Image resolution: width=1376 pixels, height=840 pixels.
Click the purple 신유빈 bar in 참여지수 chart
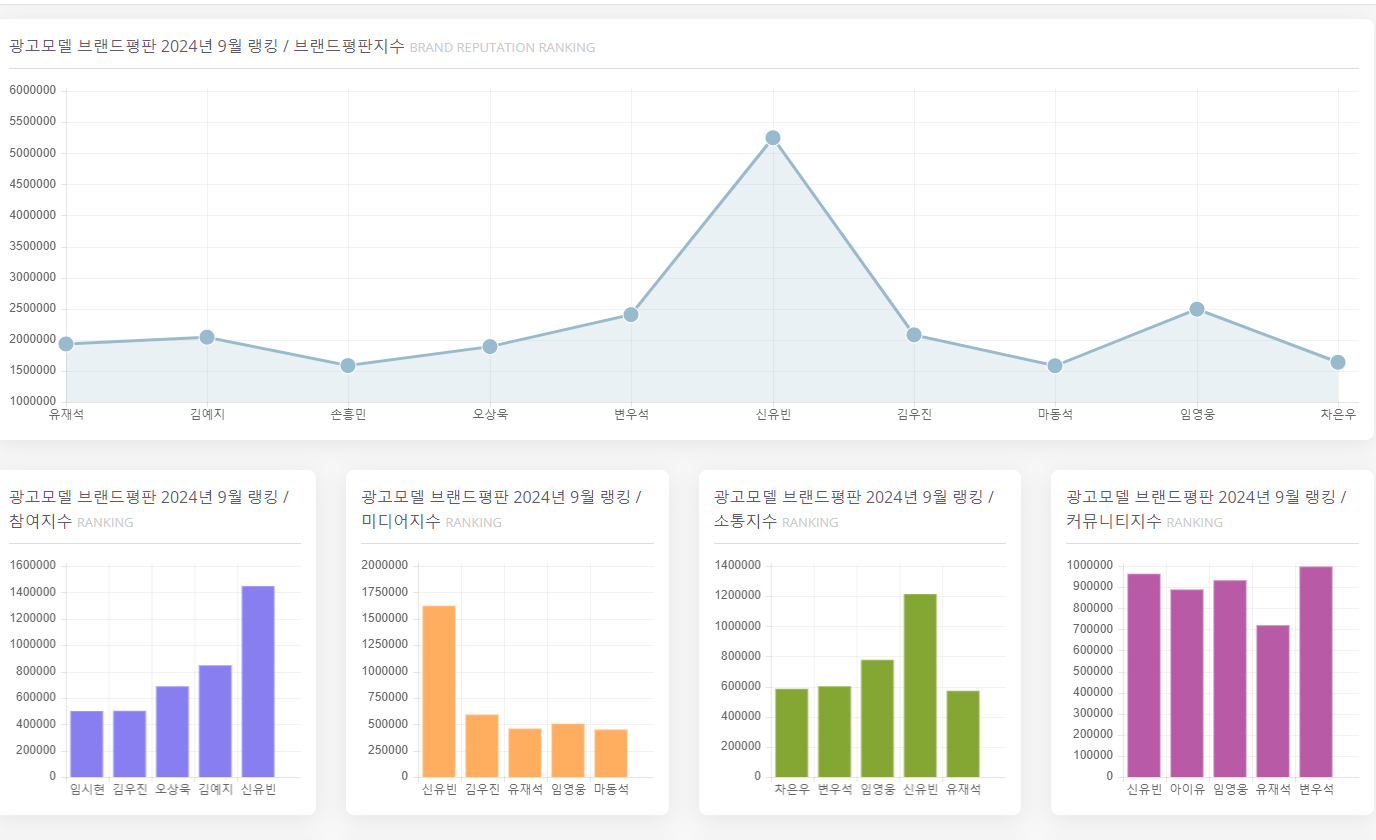coord(258,681)
